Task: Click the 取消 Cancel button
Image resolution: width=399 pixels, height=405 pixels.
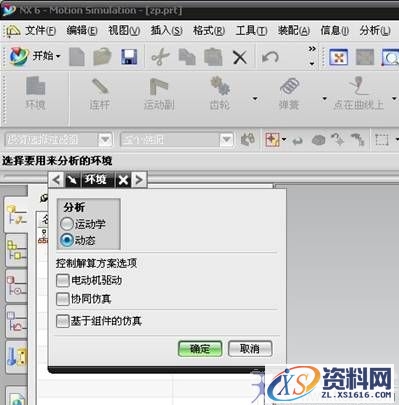Action: pos(250,349)
